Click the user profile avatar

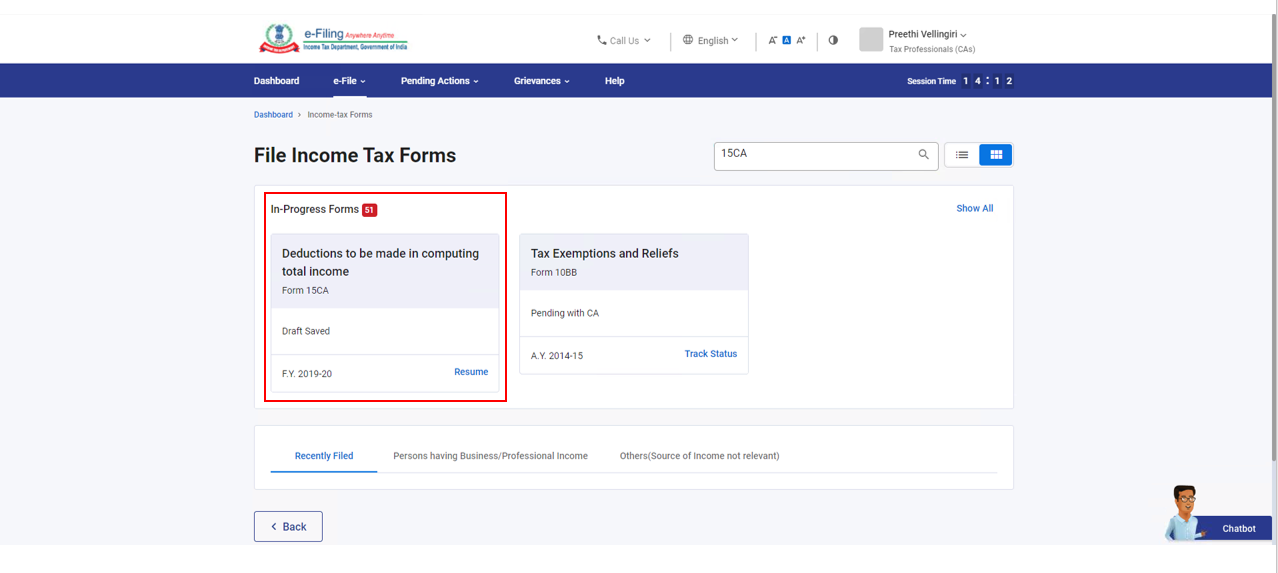871,39
